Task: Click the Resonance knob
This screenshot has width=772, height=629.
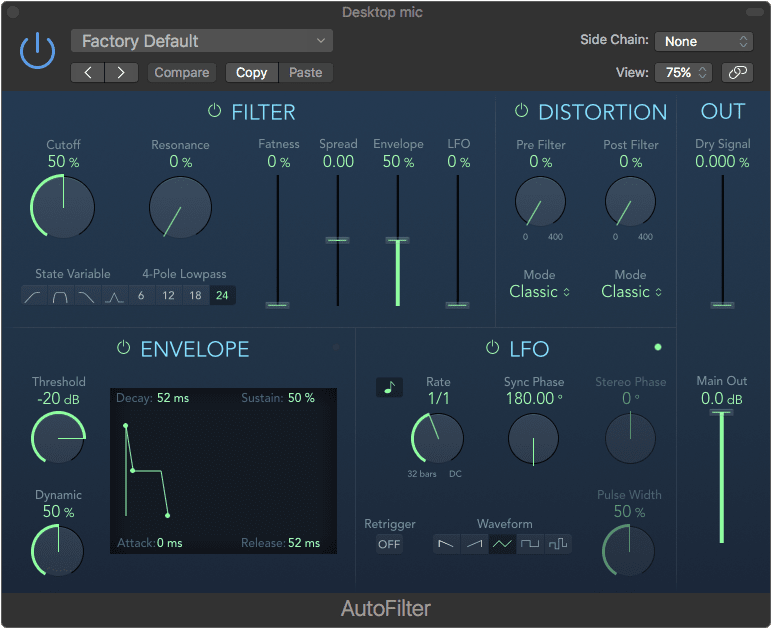Action: pos(180,207)
